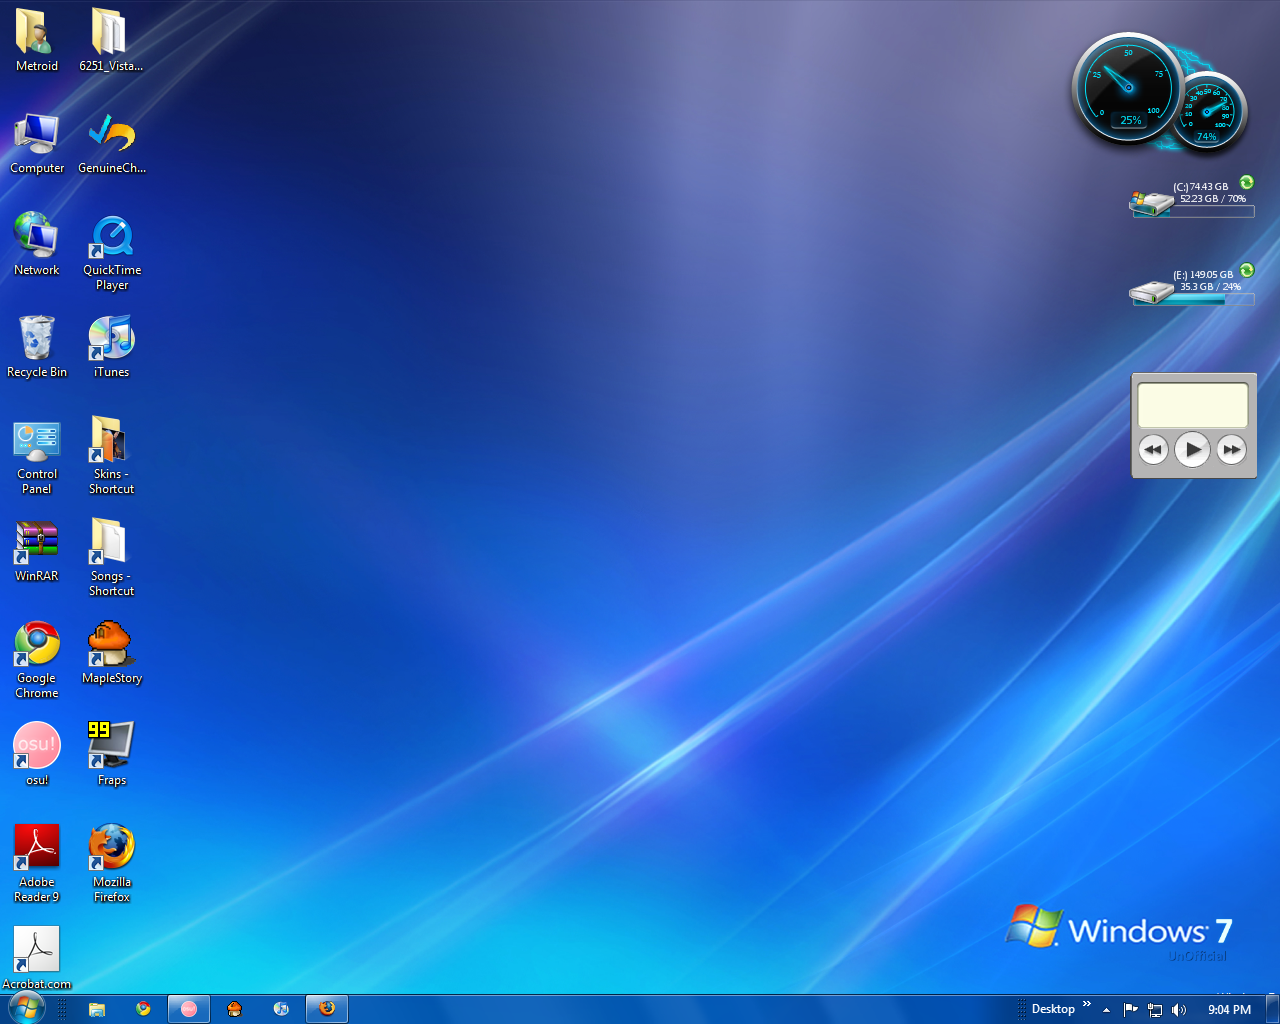Fast forward in media player gadget

pyautogui.click(x=1232, y=450)
